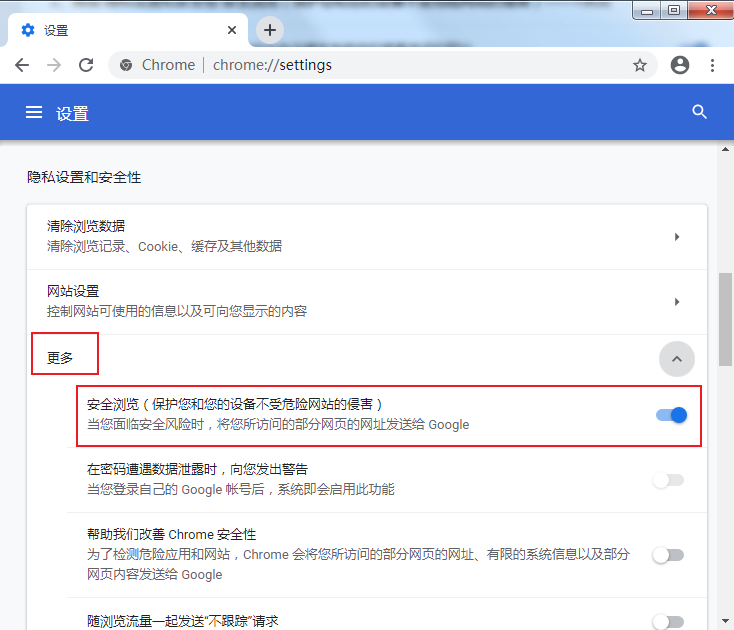Click the 网站设置 row title

[73, 291]
